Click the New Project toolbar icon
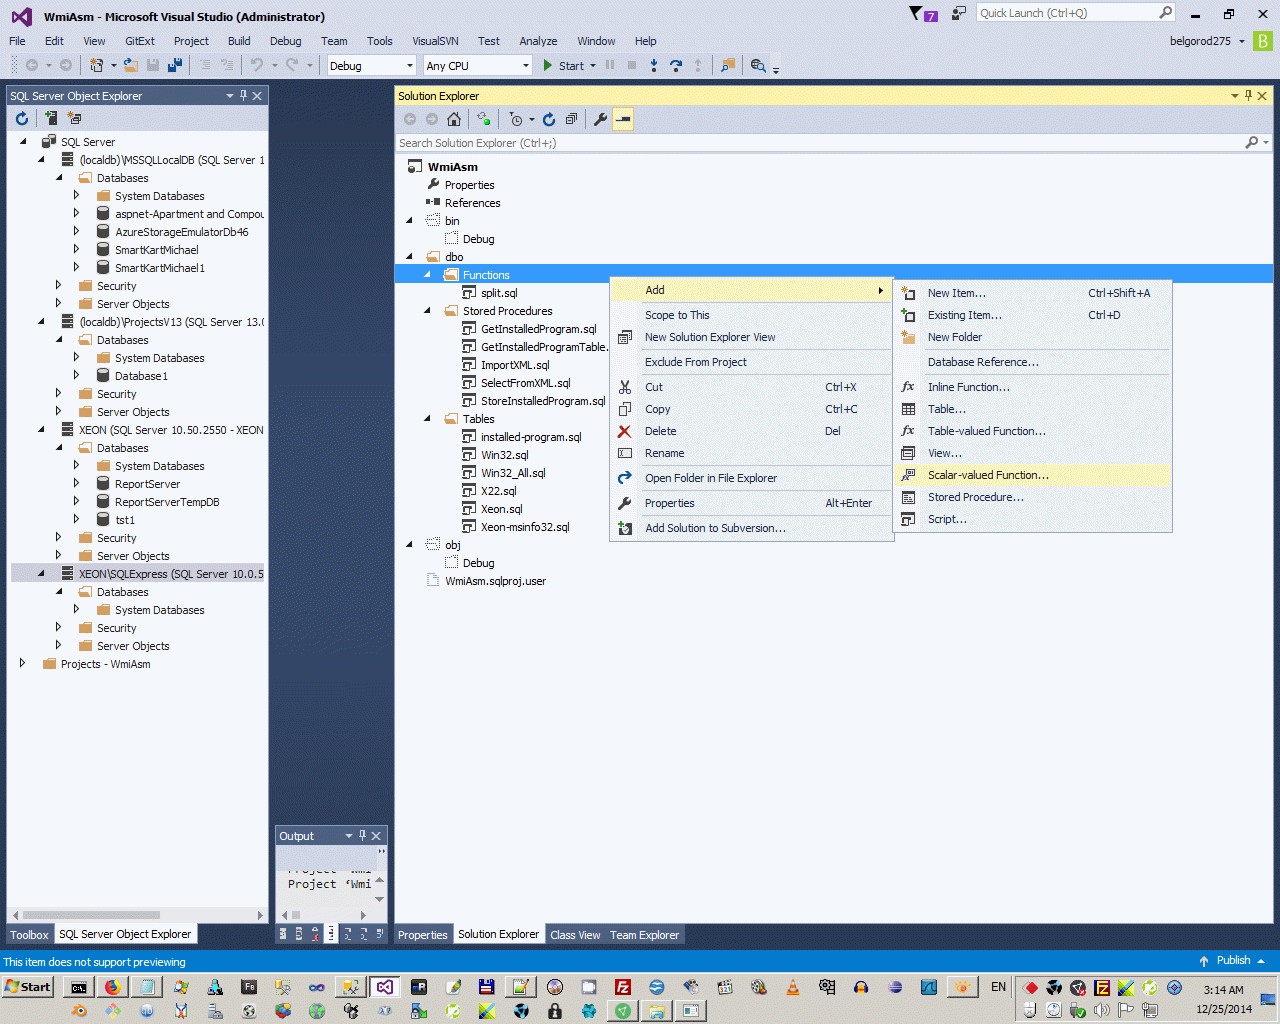1280x1024 pixels. pyautogui.click(x=96, y=65)
